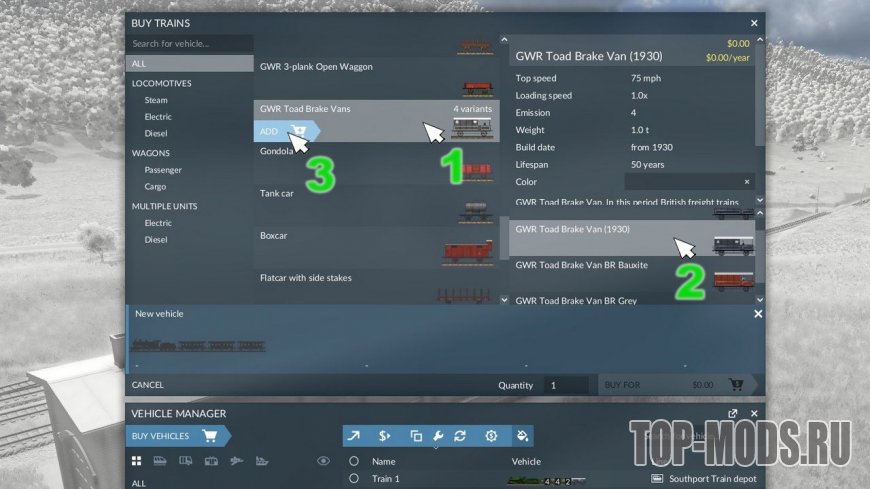Filter vehicle list by aircraft icon
Viewport: 870px width, 489px height.
pos(236,461)
